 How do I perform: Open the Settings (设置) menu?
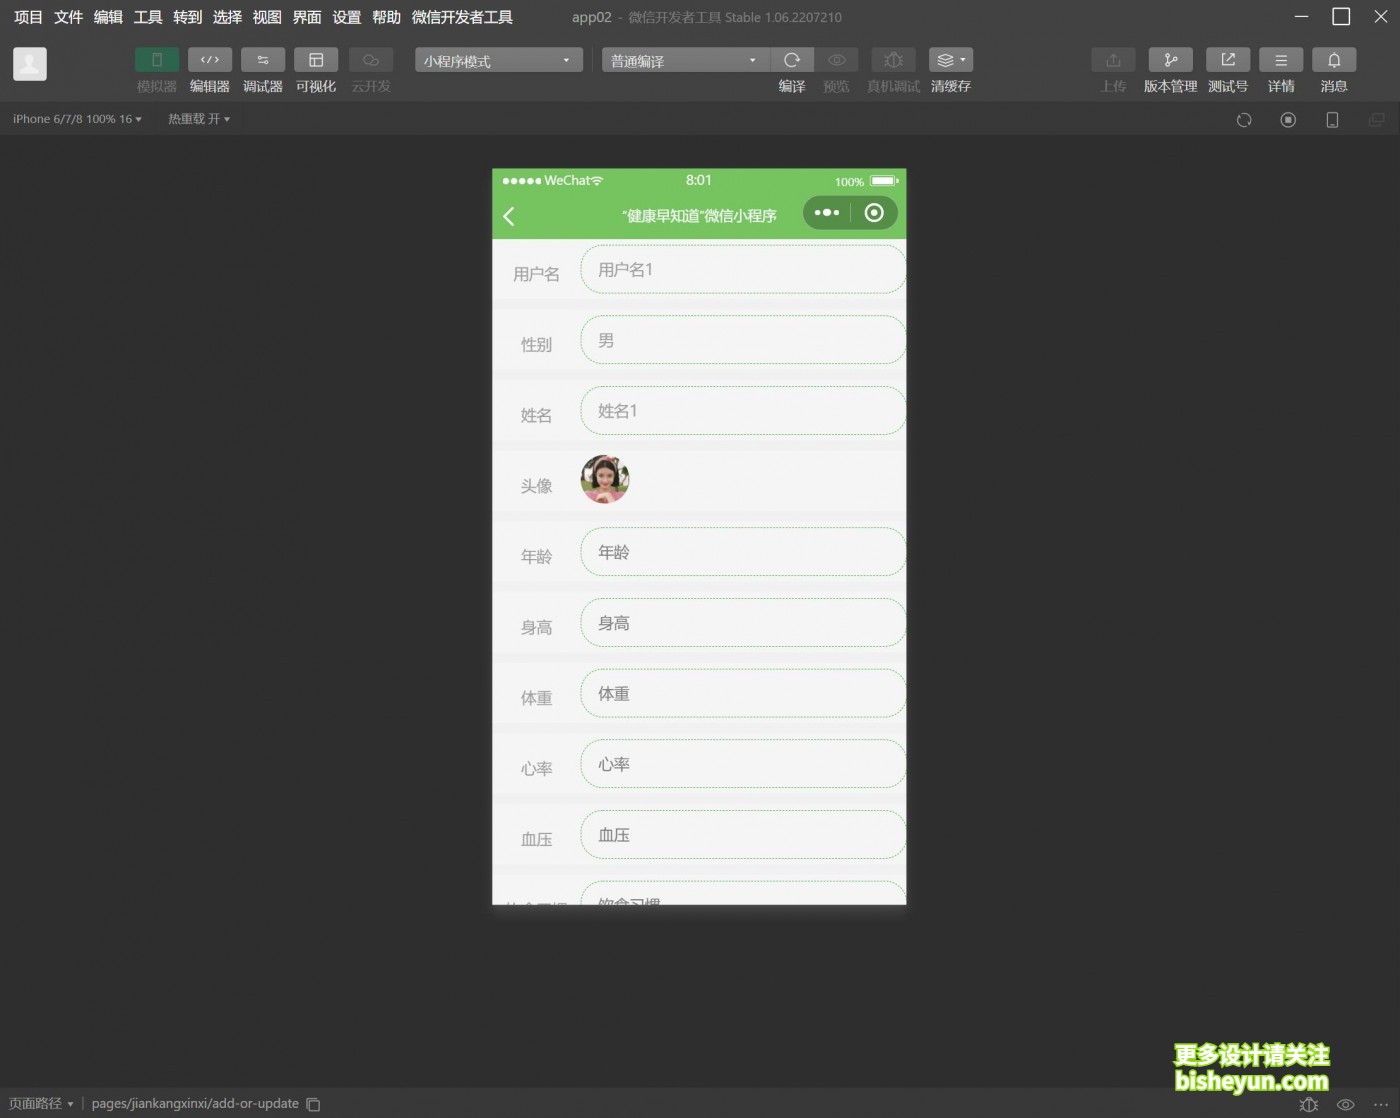point(346,17)
